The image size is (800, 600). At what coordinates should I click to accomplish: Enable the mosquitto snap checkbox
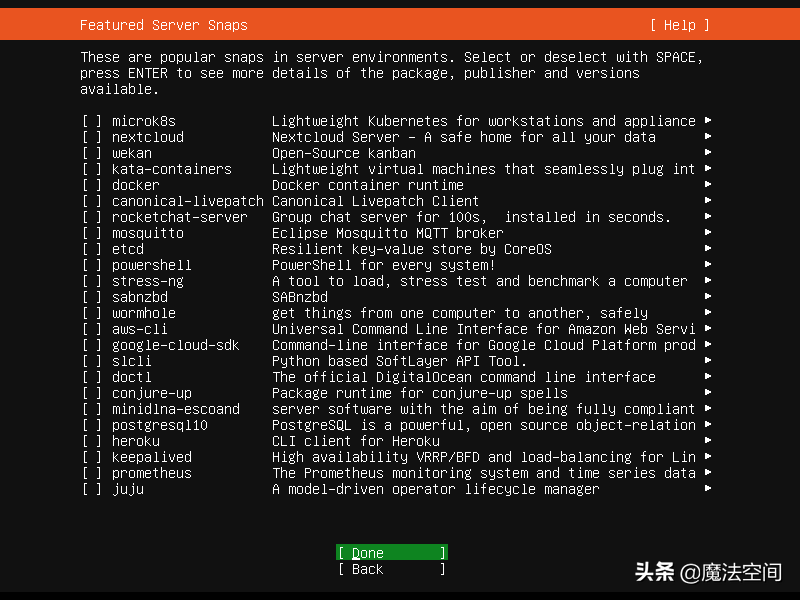[x=92, y=233]
